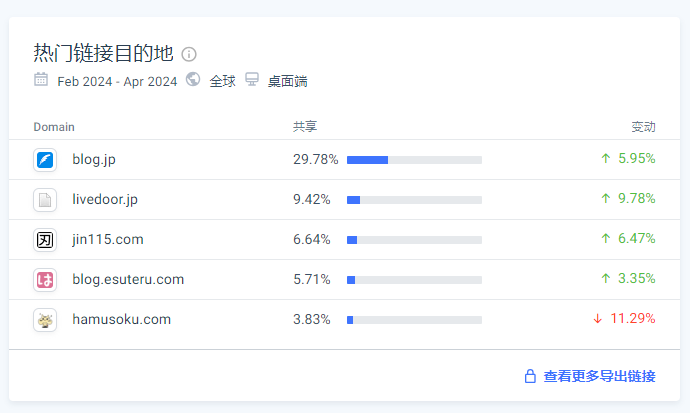Click the blog.esuteru.com favicon icon
Image resolution: width=690 pixels, height=413 pixels.
pyautogui.click(x=45, y=280)
